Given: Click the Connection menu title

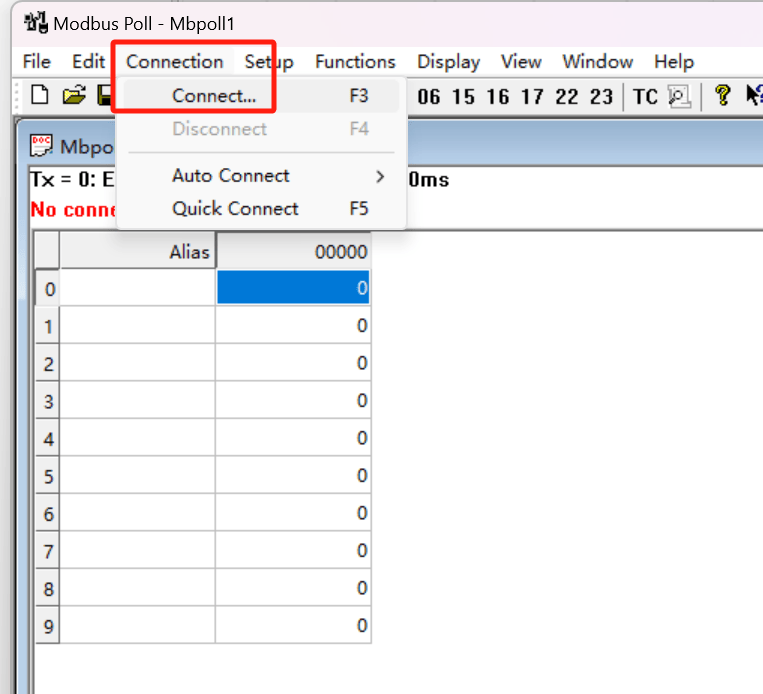Looking at the screenshot, I should (x=175, y=62).
